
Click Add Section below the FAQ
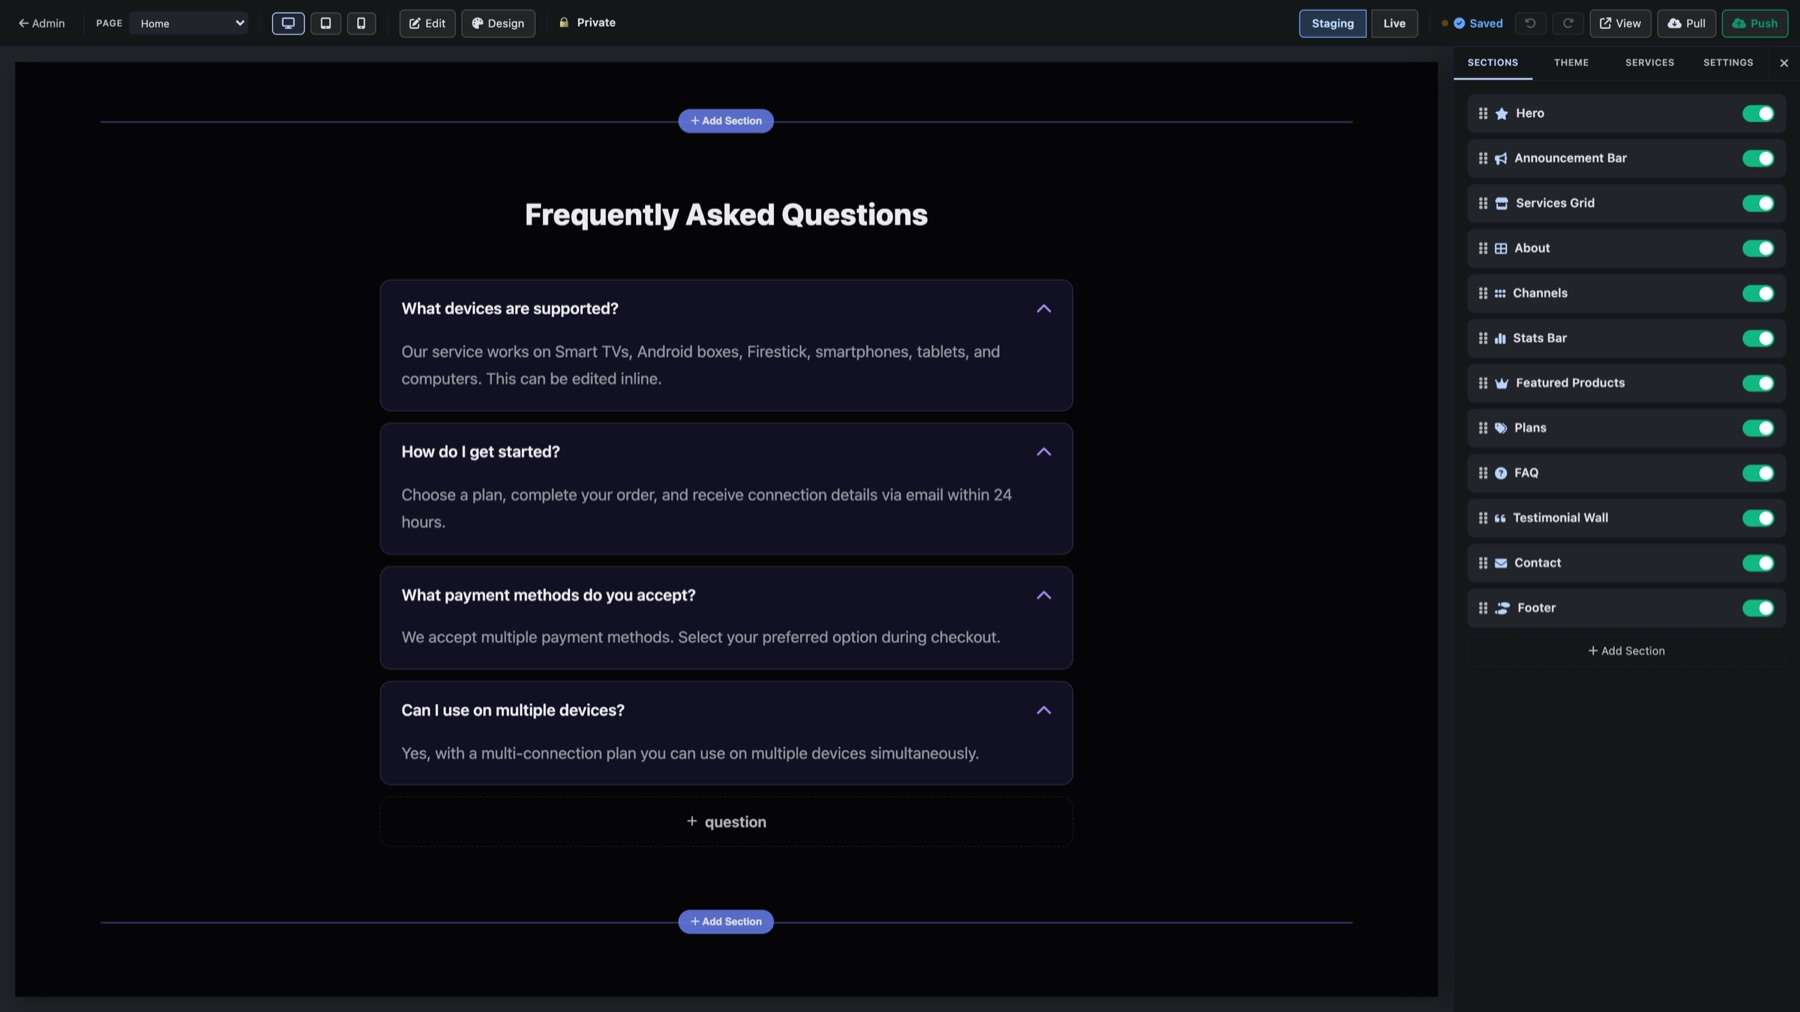tap(726, 922)
